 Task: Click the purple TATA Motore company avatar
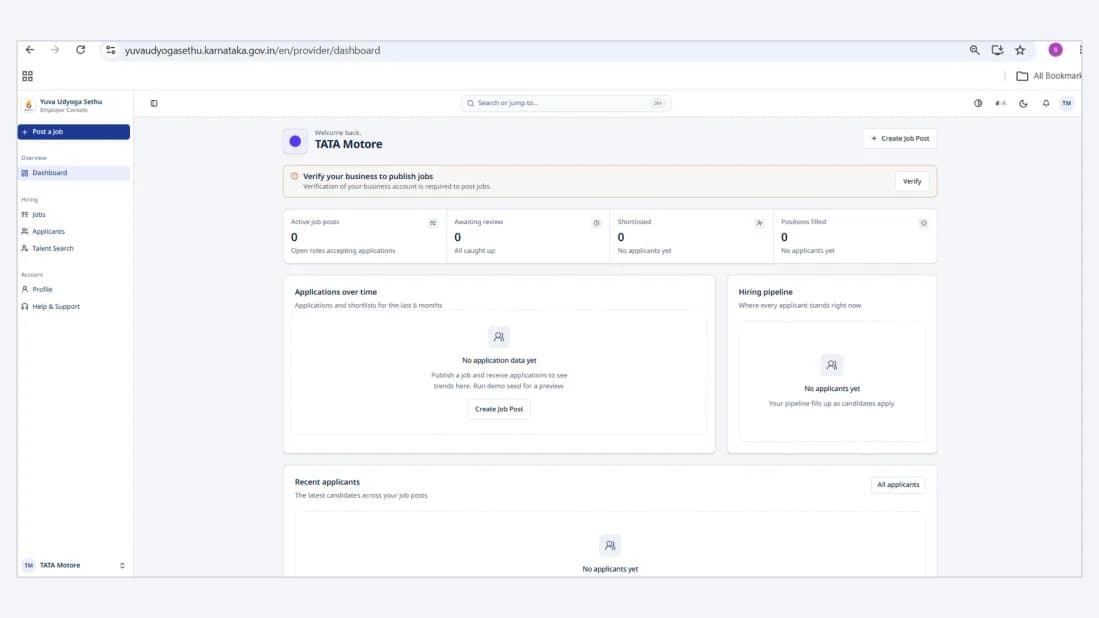pyautogui.click(x=295, y=142)
